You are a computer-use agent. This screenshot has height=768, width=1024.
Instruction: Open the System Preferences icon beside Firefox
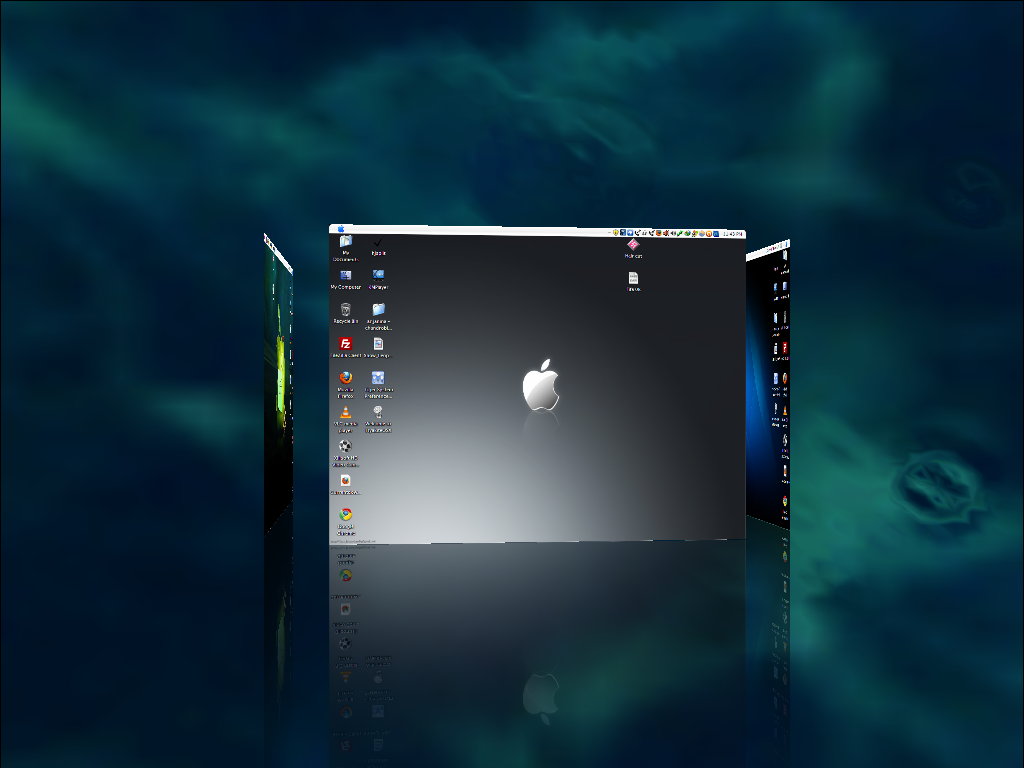click(x=378, y=377)
